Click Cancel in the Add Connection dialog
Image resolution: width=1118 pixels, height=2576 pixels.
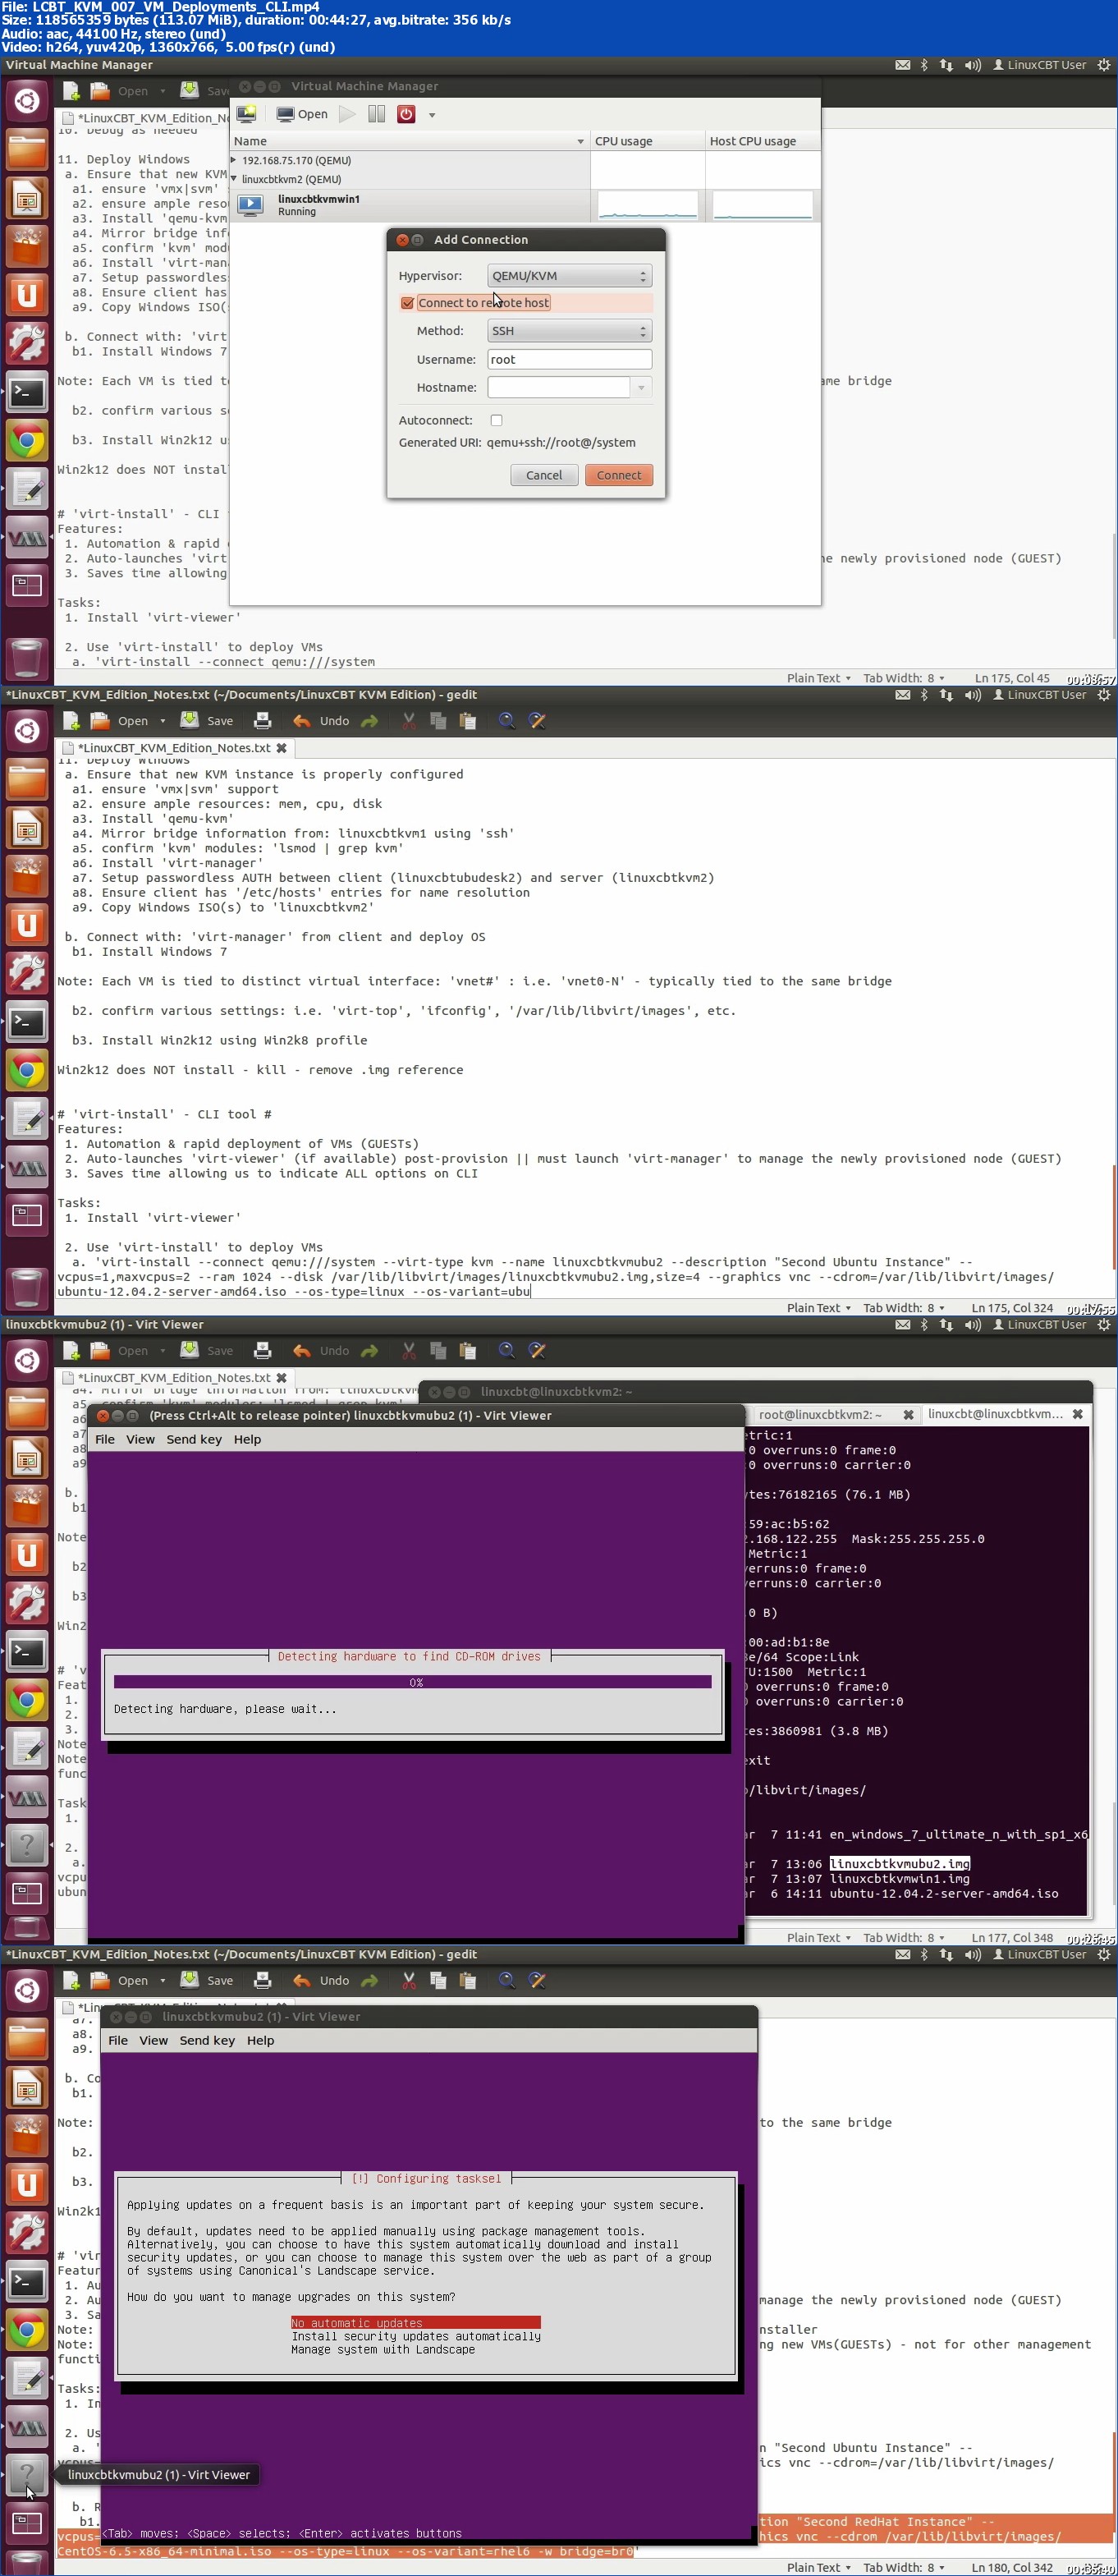coord(544,475)
